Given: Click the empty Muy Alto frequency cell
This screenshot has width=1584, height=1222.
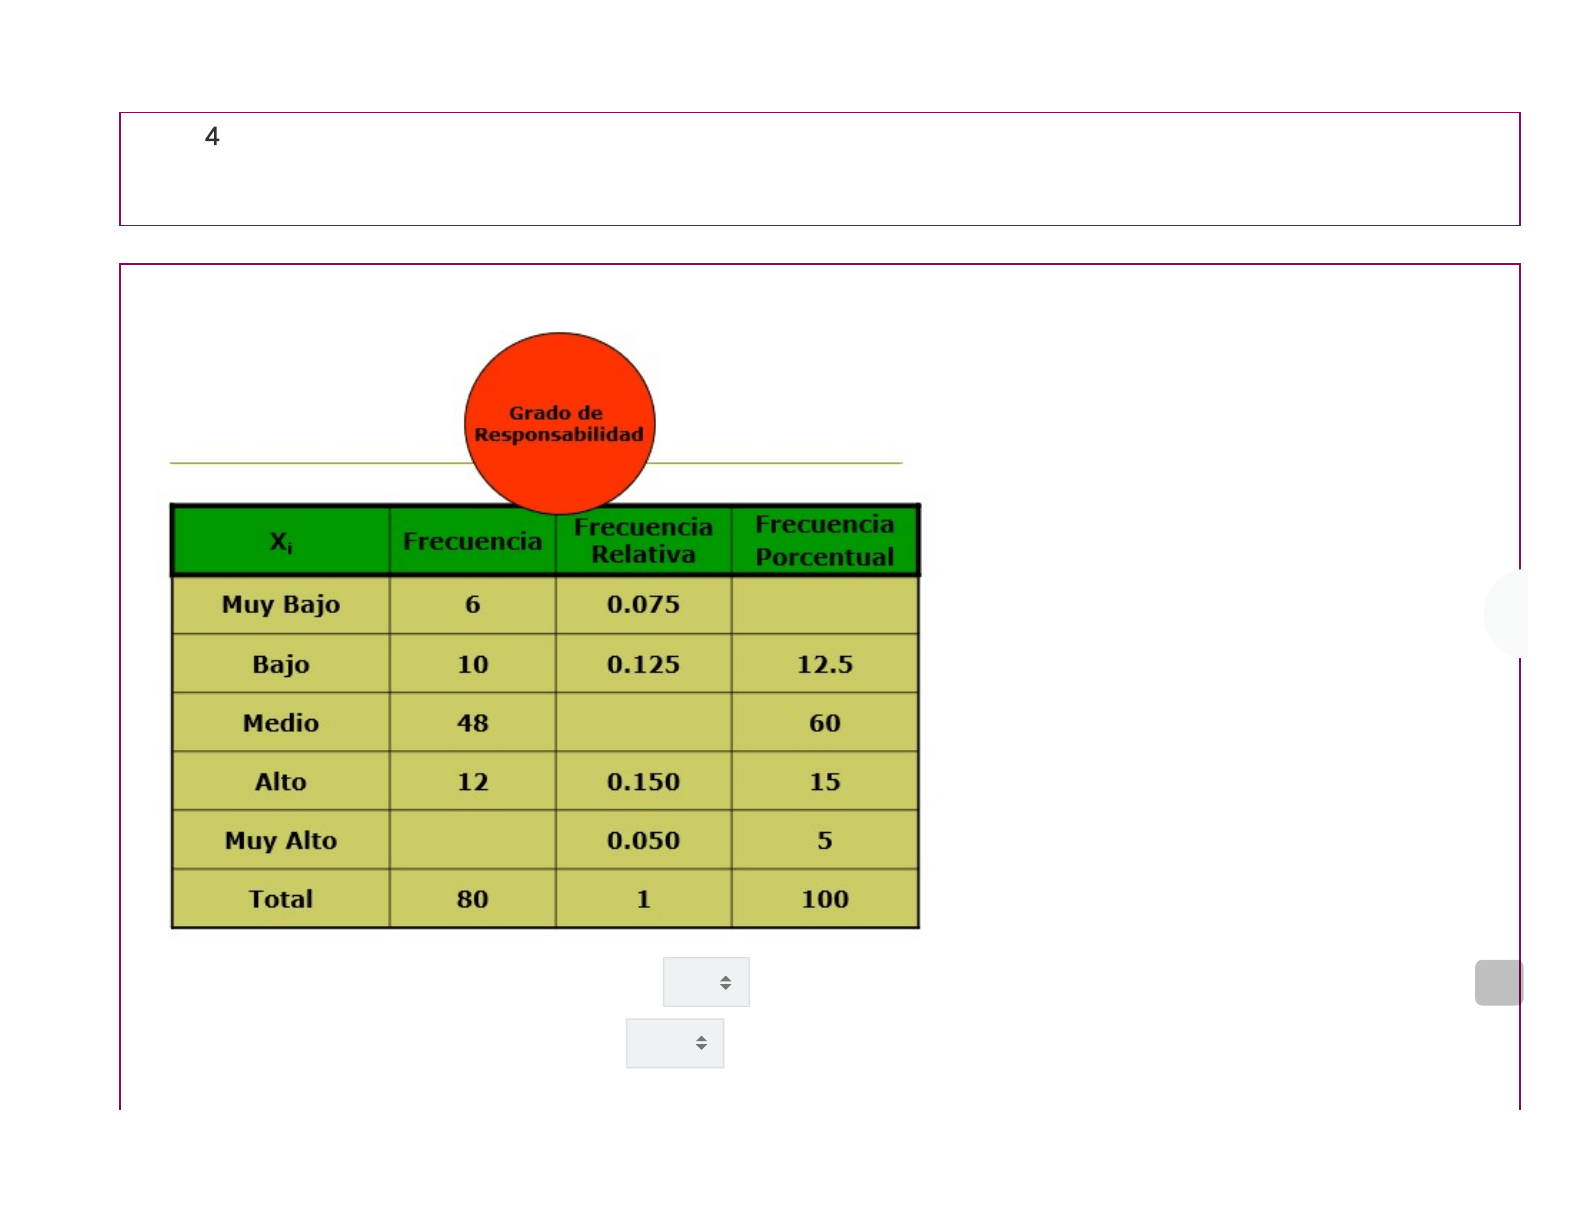Looking at the screenshot, I should tap(472, 840).
